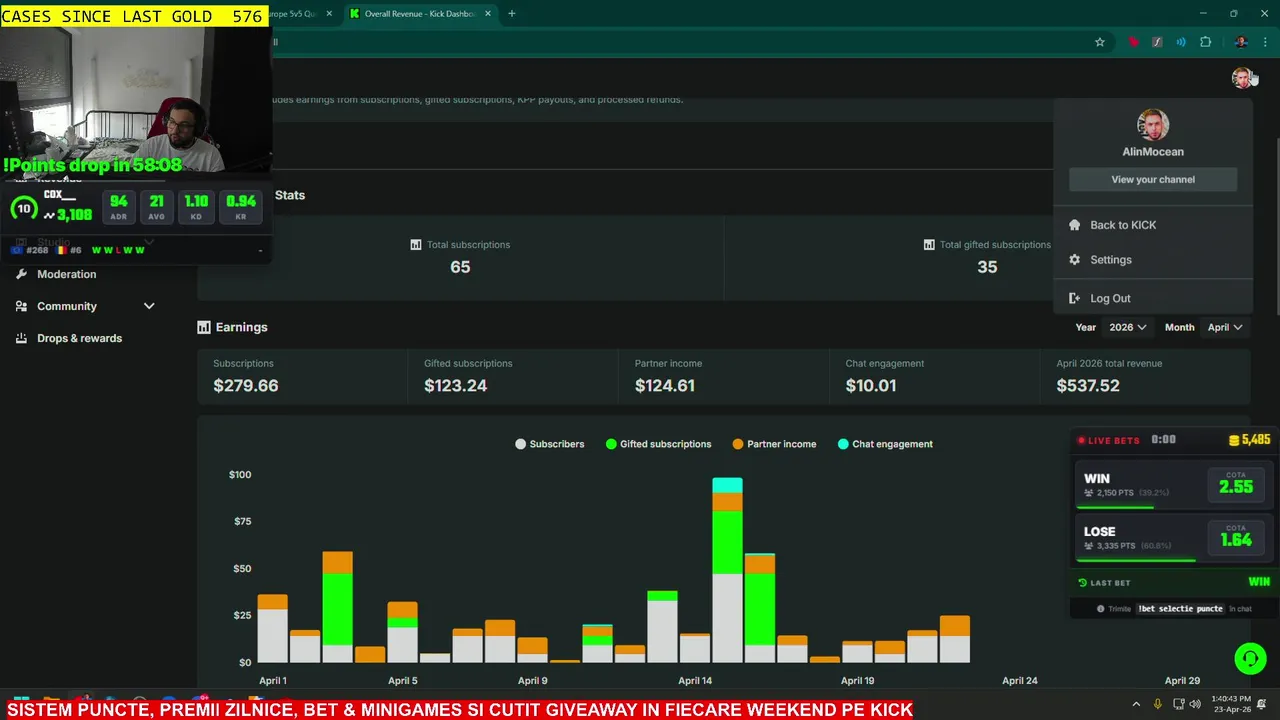Click the house icon next to Back to KICK
This screenshot has height=720, width=1280.
point(1074,225)
